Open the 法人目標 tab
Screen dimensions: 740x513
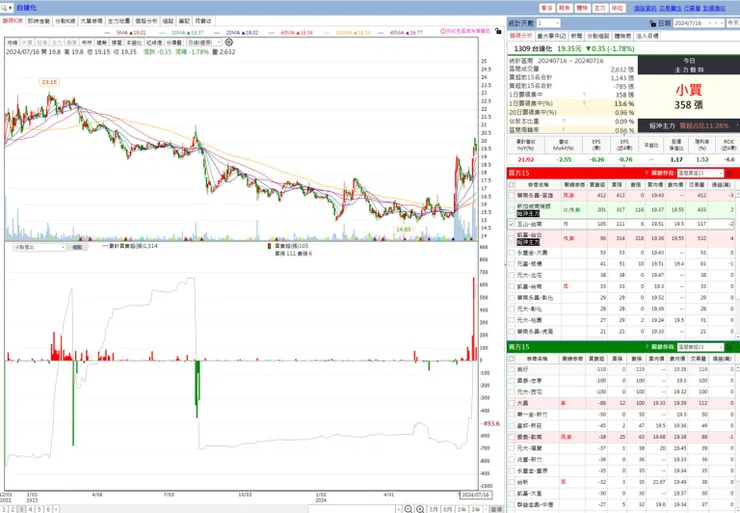coord(648,36)
